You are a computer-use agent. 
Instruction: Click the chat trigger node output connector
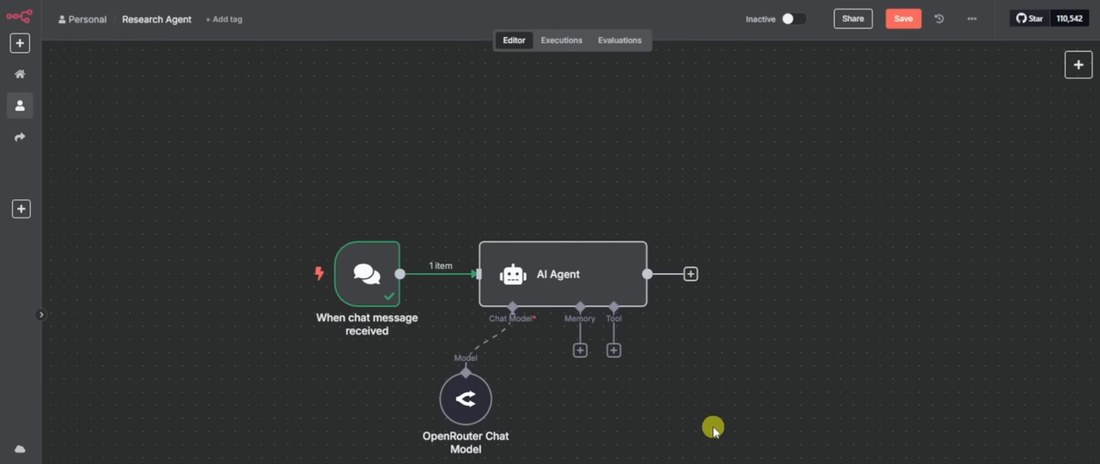[x=400, y=274]
